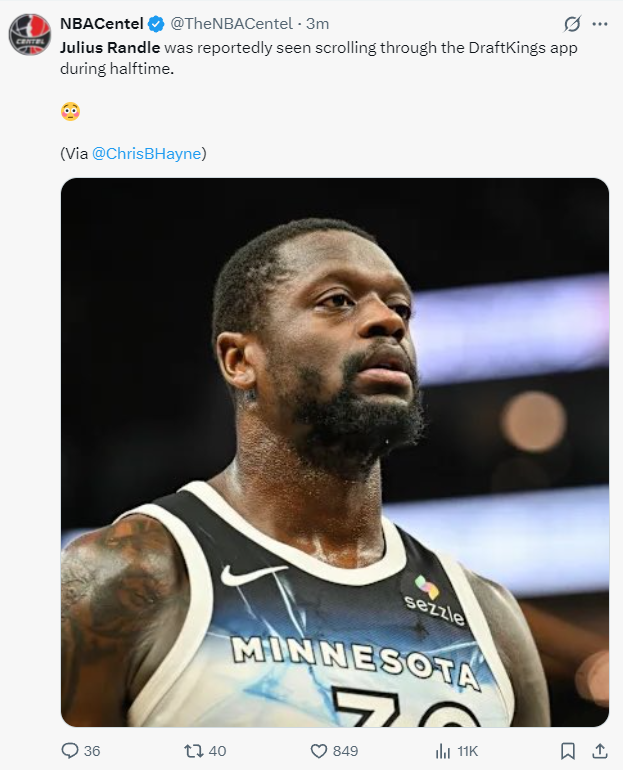Click the 40 reposts count
The image size is (623, 770).
[217, 751]
